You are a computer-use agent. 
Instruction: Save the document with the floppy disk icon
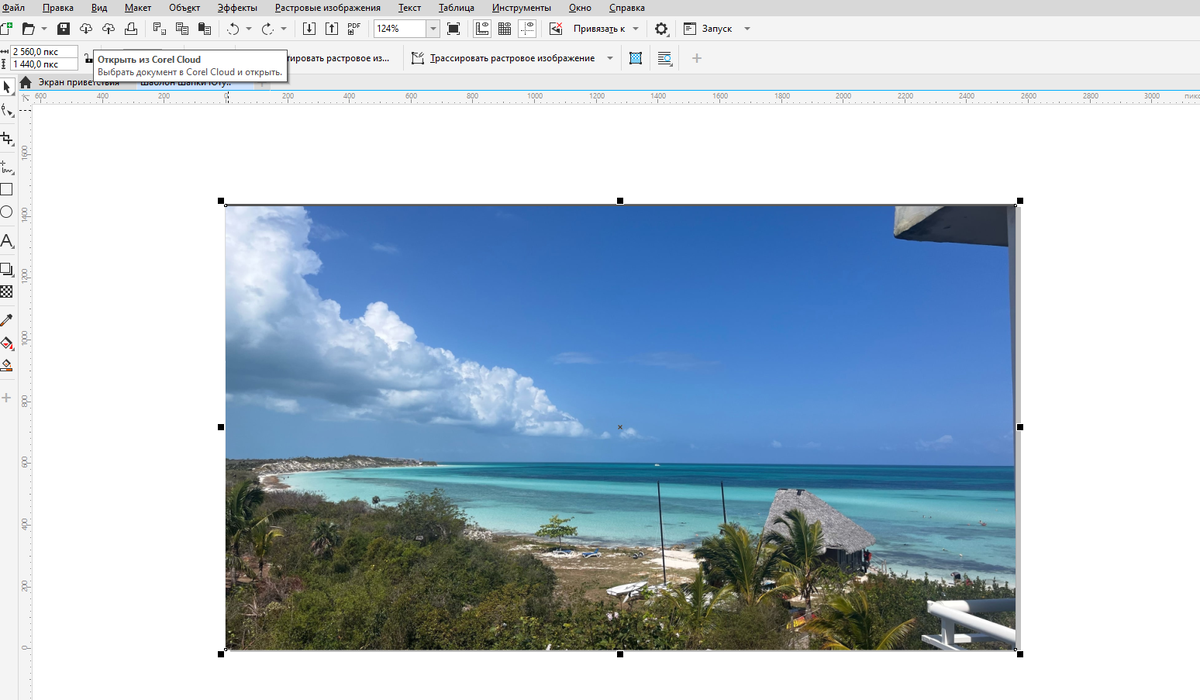click(64, 29)
